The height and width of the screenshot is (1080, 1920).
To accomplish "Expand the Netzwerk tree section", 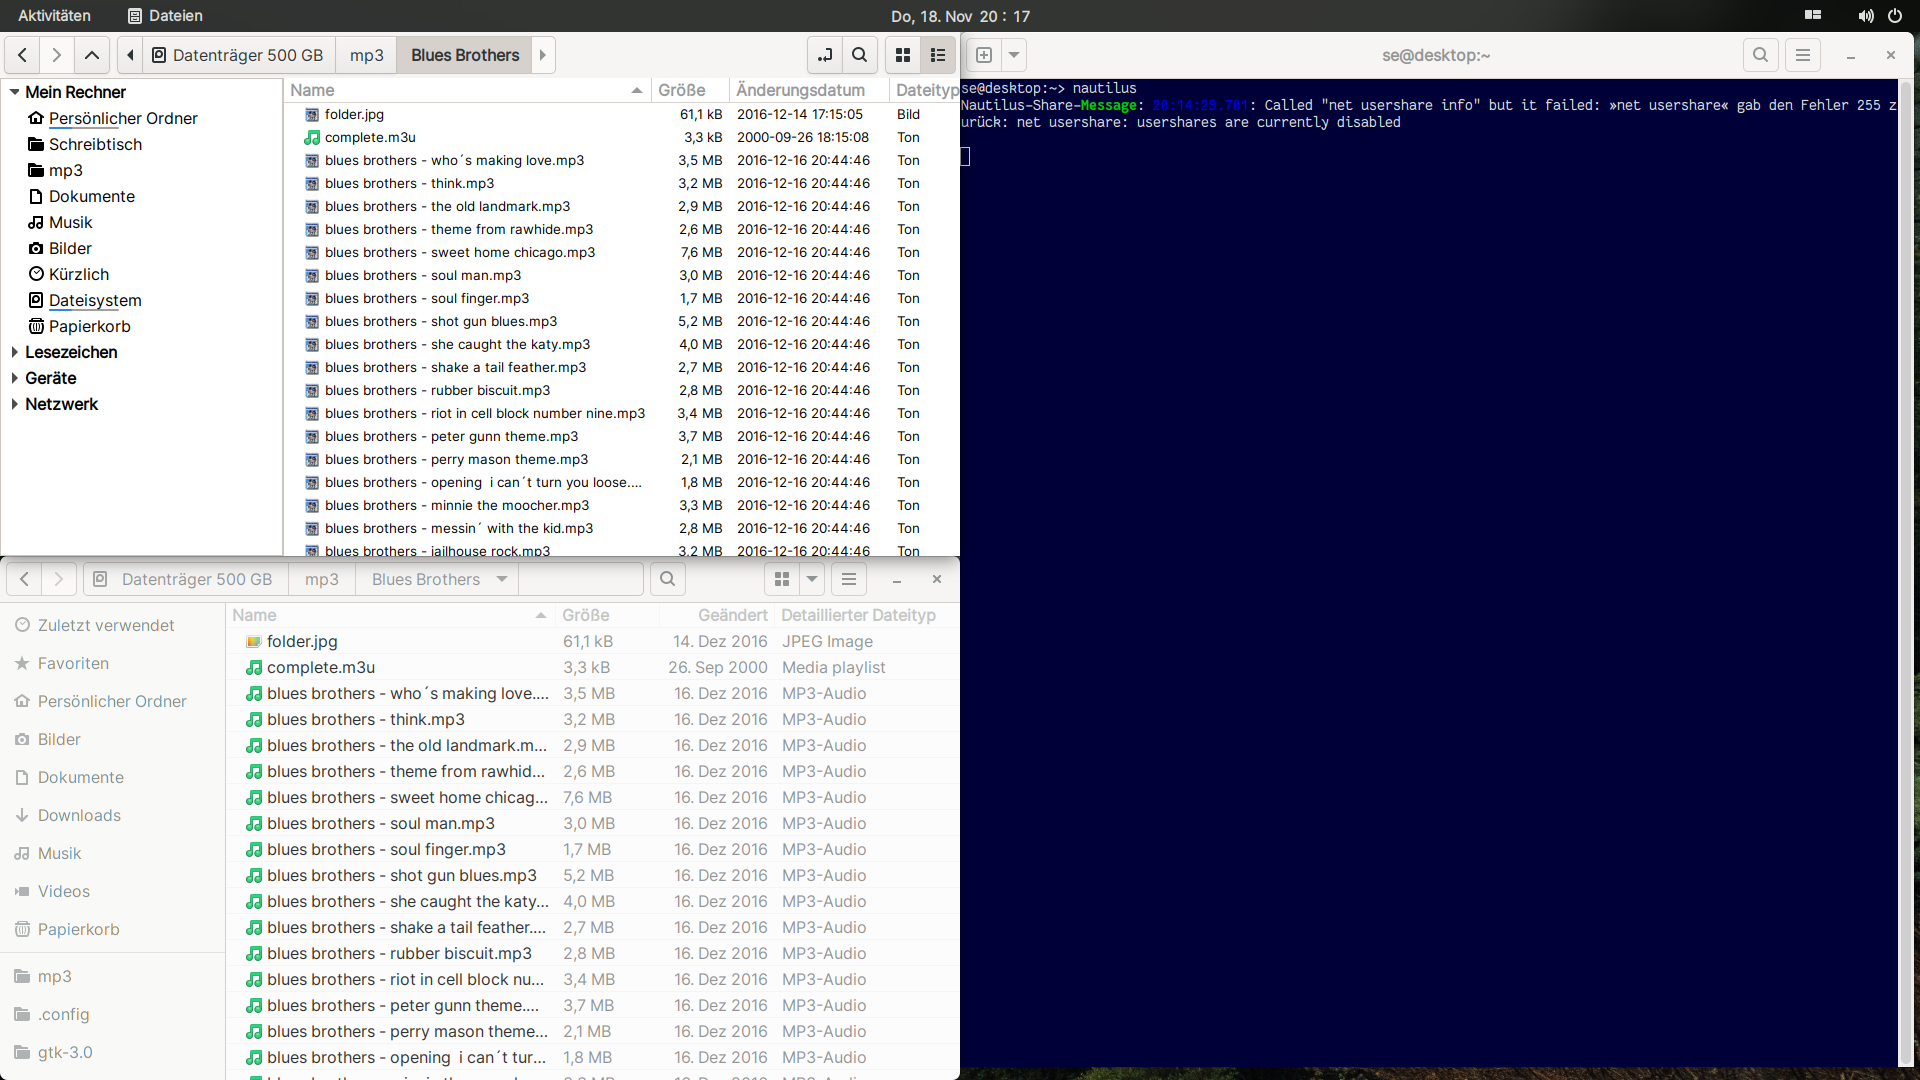I will tap(14, 404).
